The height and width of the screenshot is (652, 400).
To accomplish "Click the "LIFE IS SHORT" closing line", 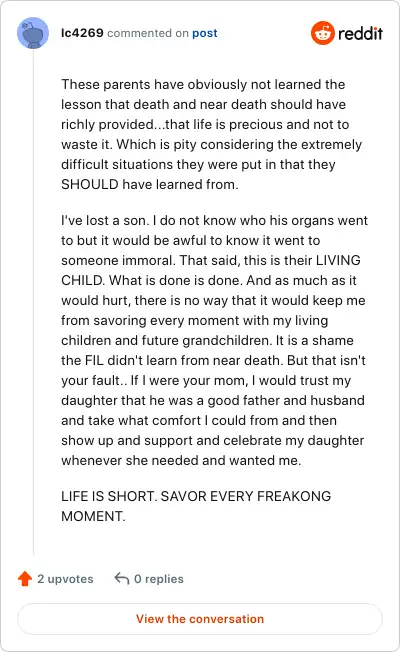I will (196, 506).
